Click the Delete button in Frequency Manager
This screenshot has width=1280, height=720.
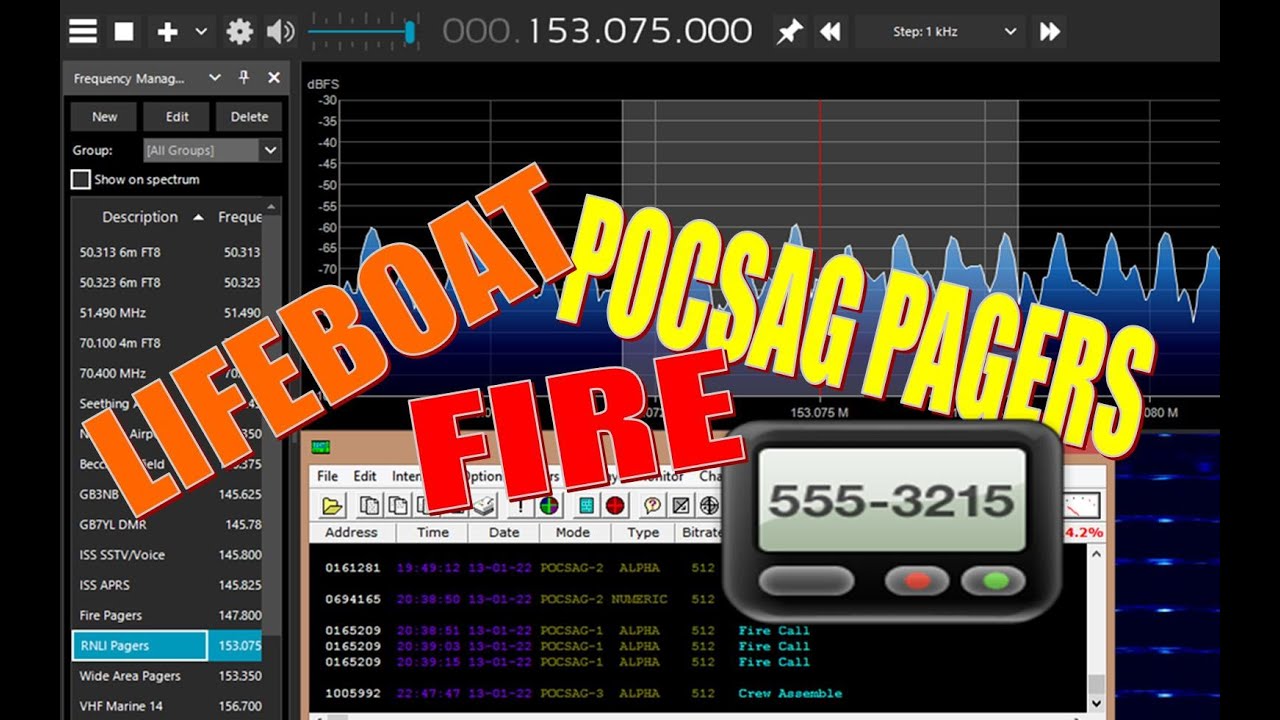point(249,117)
